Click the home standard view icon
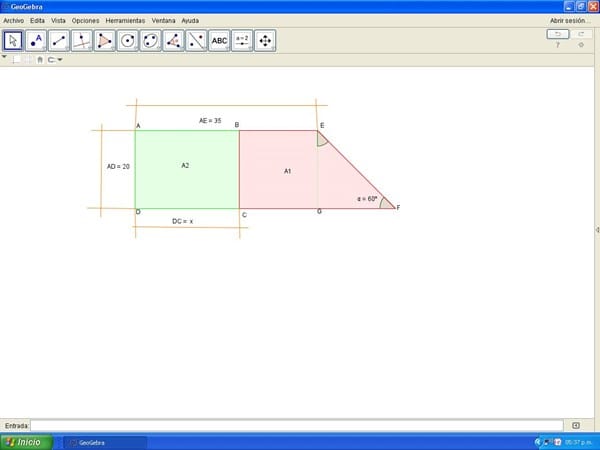This screenshot has height=450, width=600. tap(40, 60)
